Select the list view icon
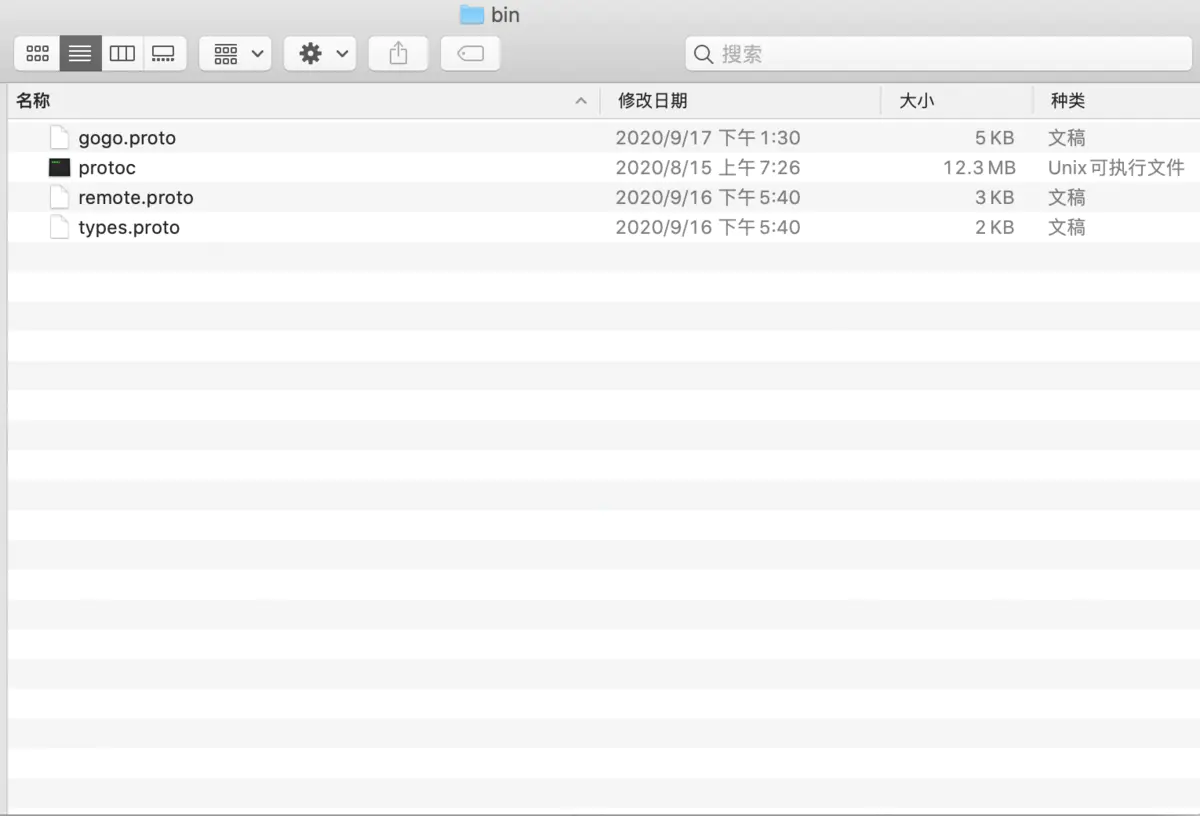The height and width of the screenshot is (816, 1200). (79, 53)
